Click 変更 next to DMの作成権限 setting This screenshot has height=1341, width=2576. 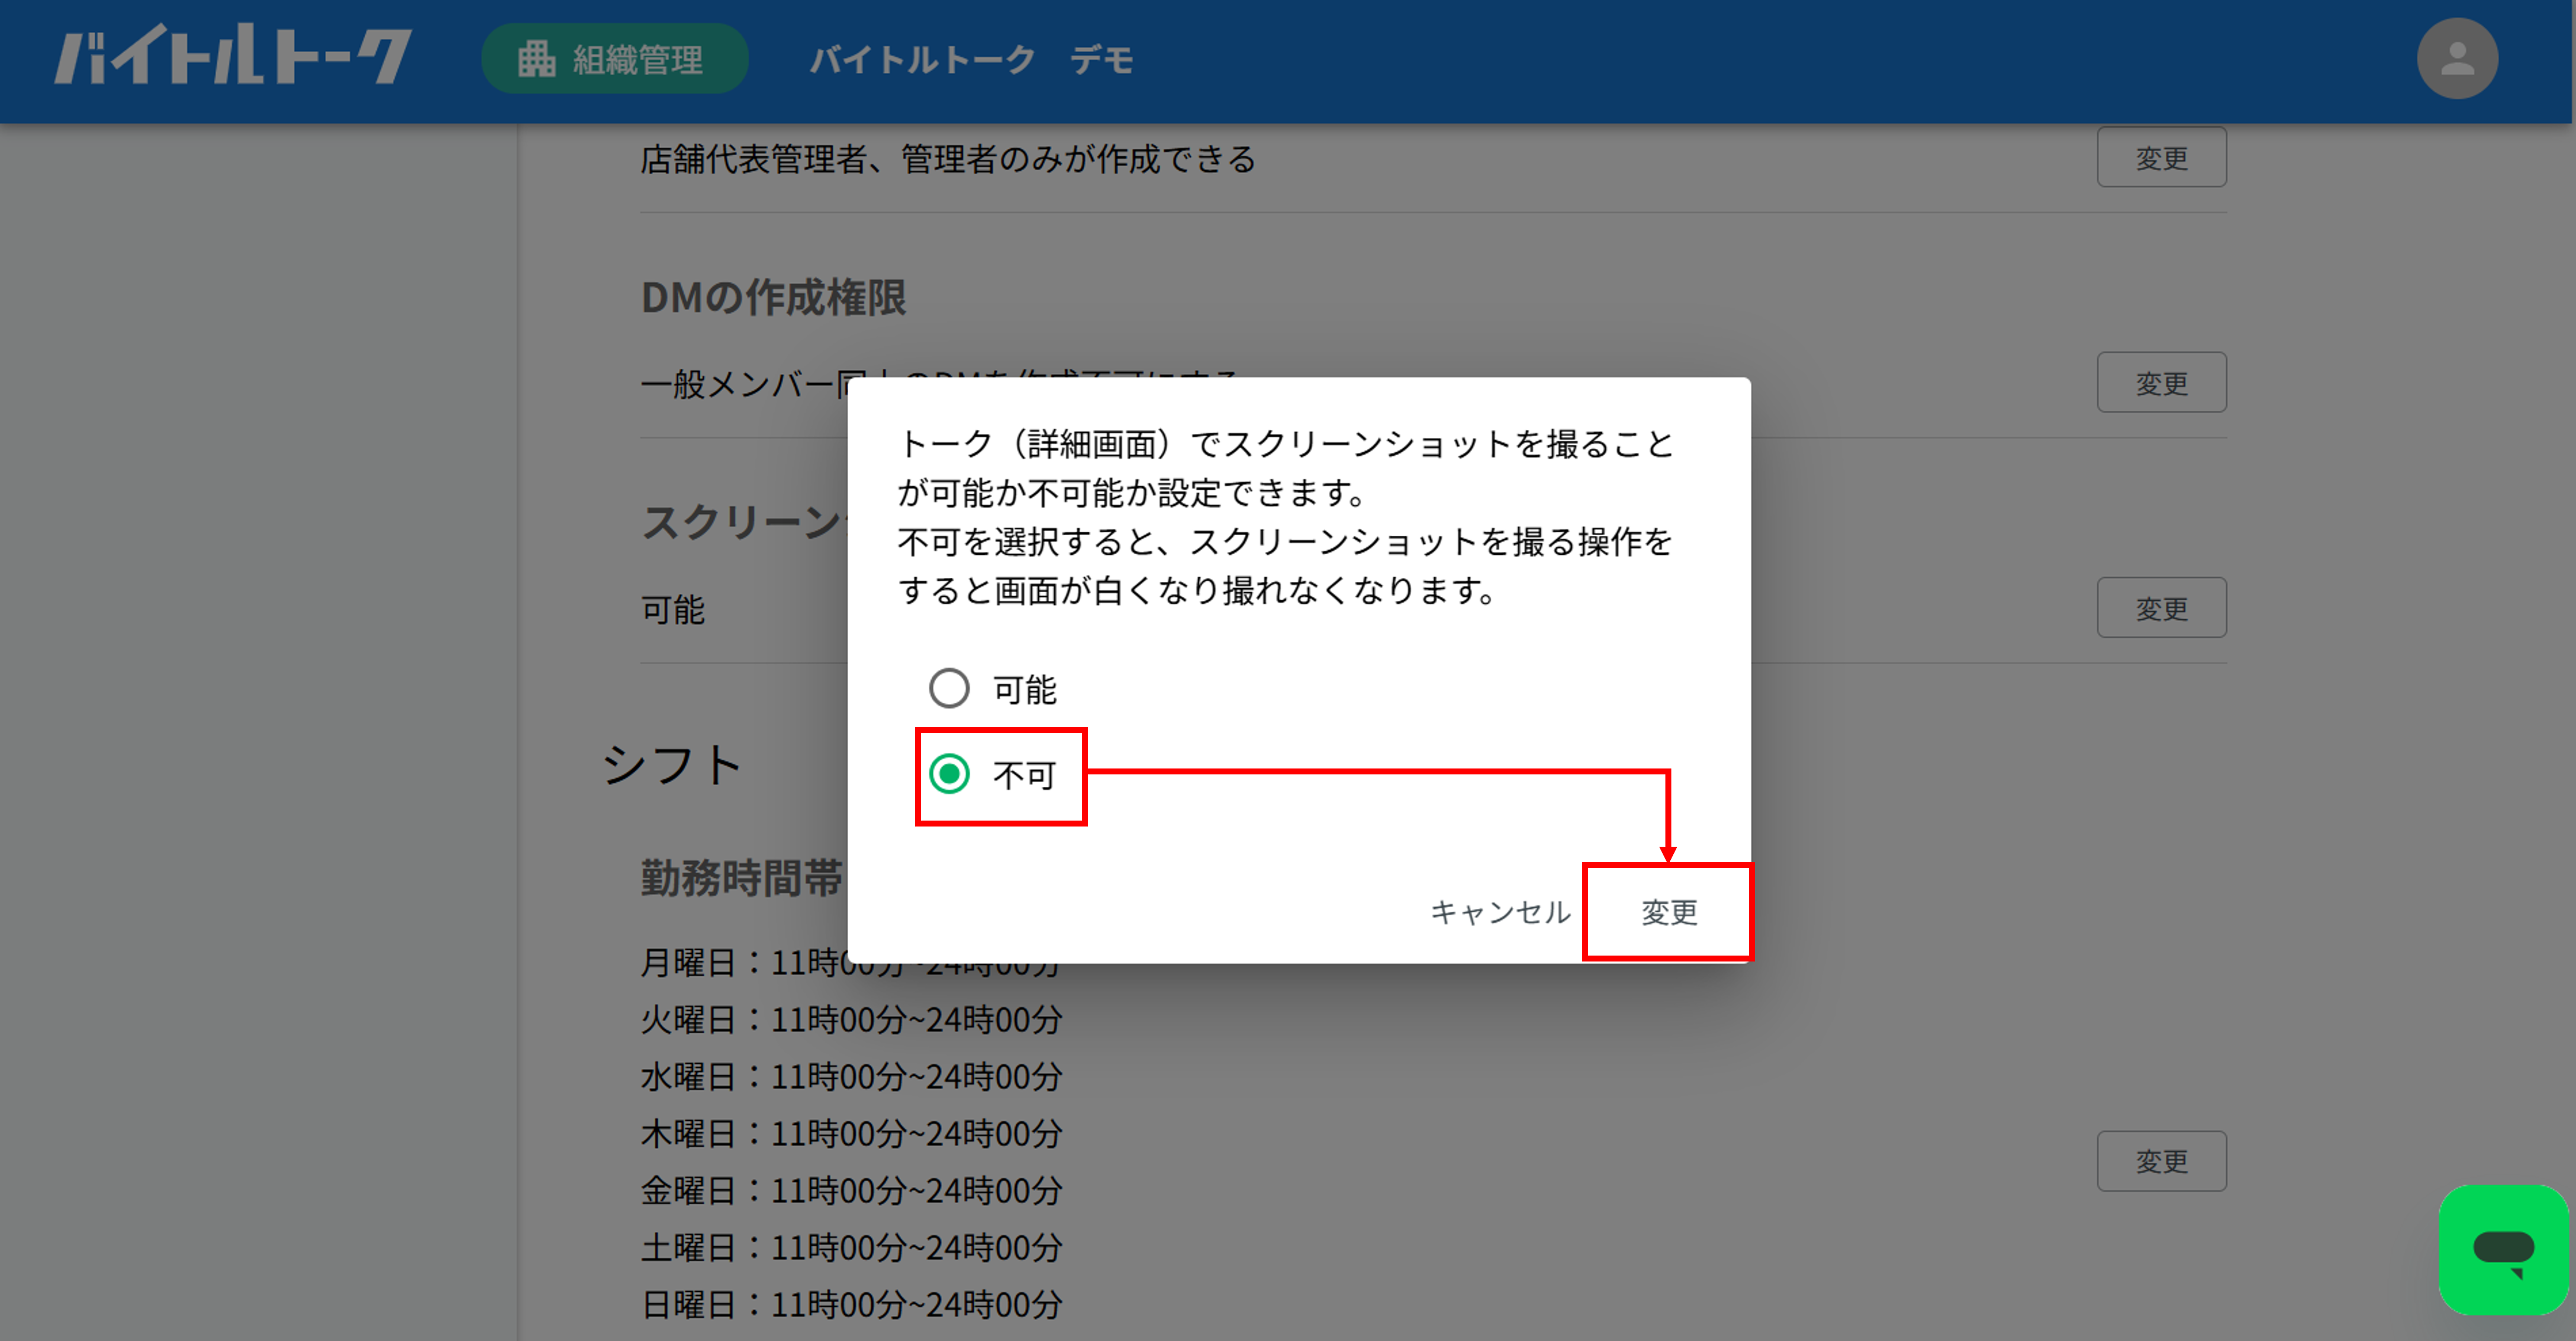click(2161, 382)
